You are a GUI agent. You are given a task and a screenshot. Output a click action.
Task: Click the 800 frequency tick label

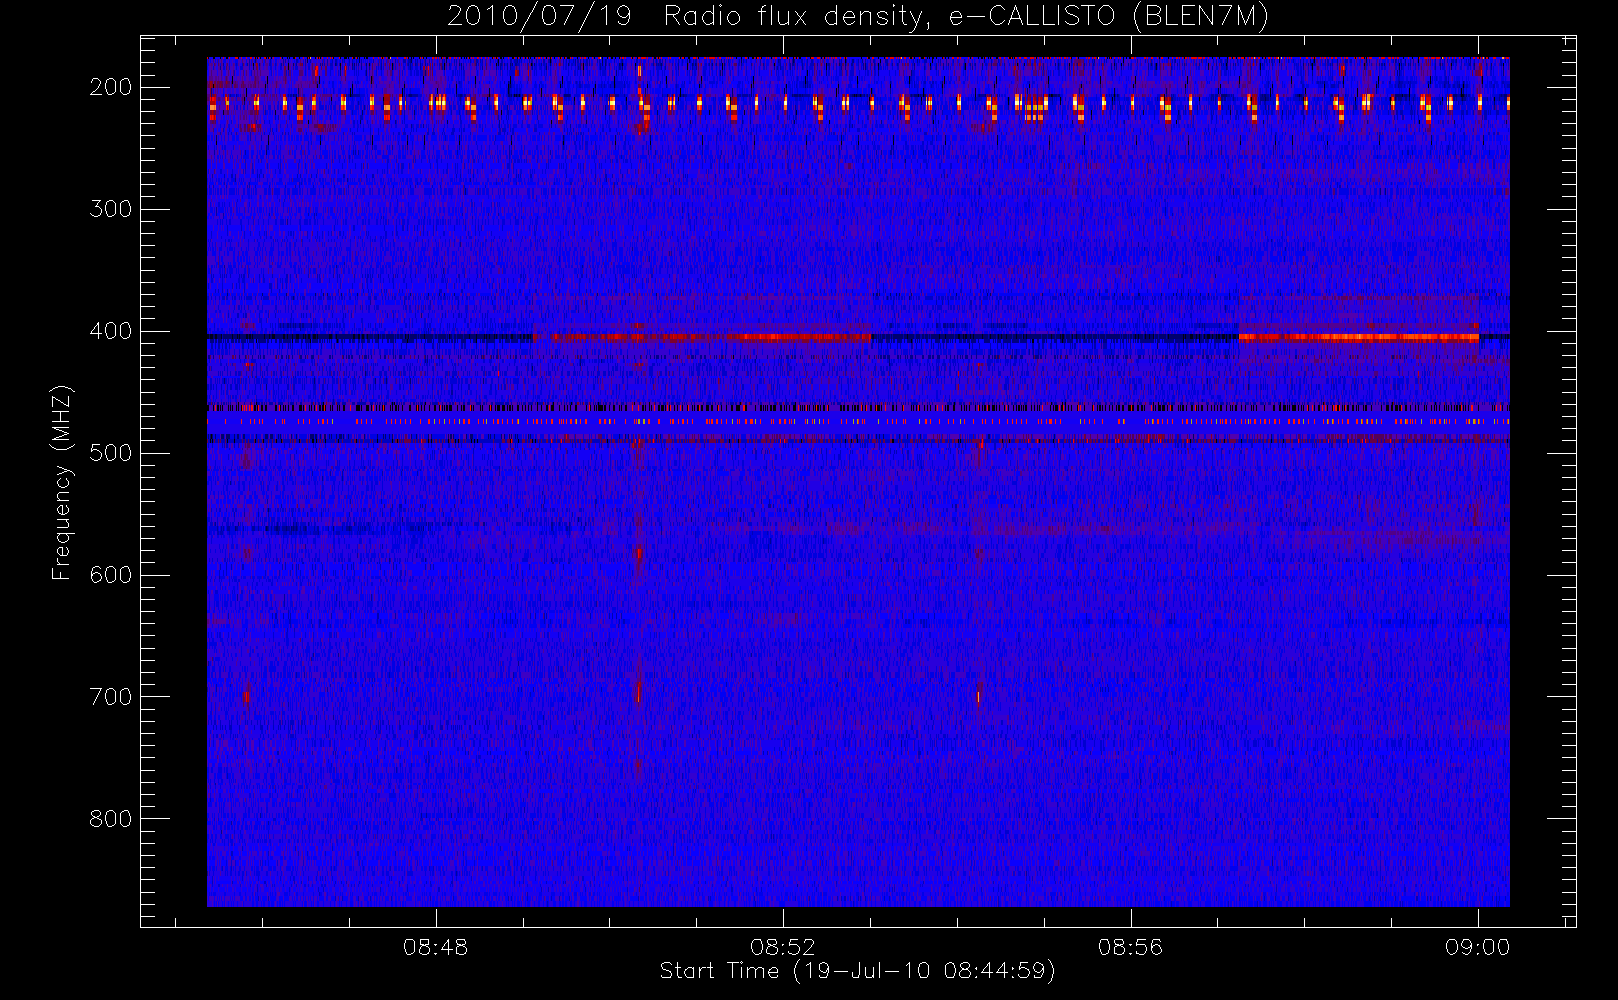point(111,819)
